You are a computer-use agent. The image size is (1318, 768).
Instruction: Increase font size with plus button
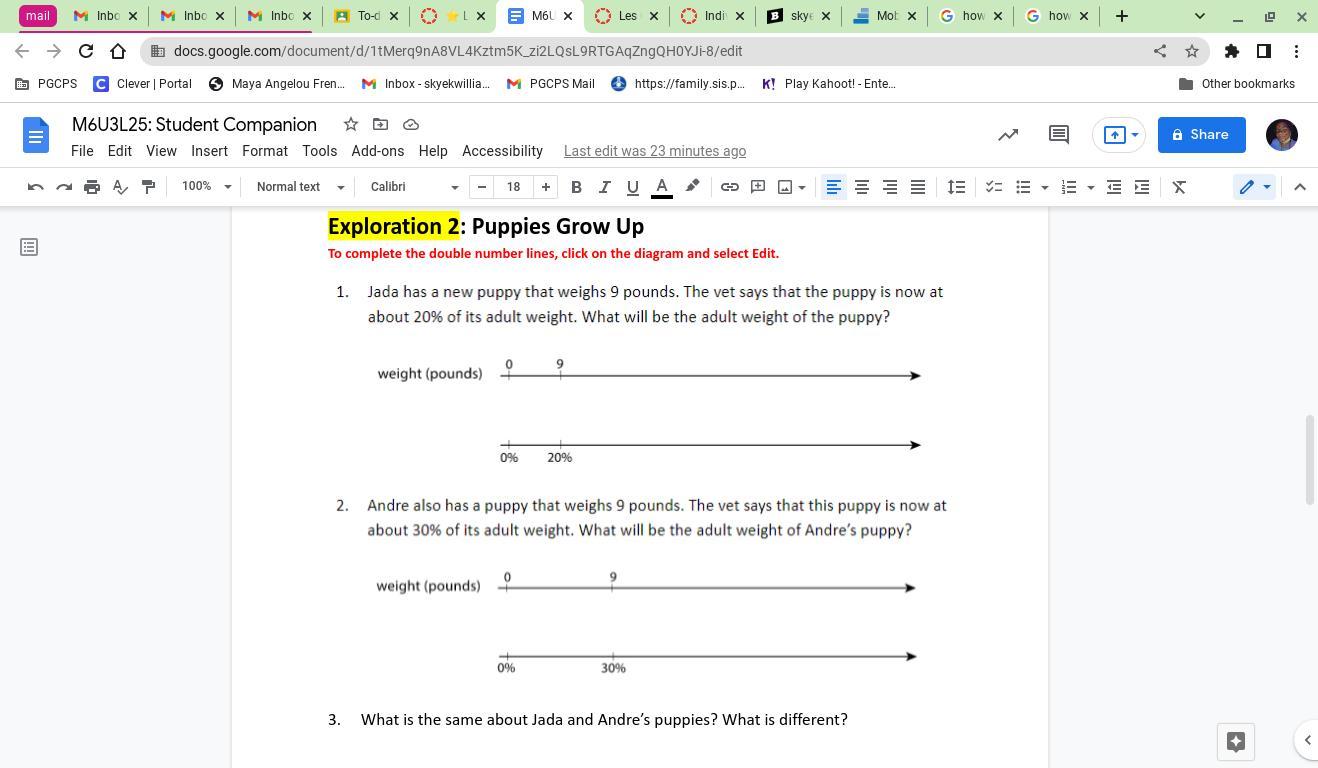pyautogui.click(x=546, y=187)
